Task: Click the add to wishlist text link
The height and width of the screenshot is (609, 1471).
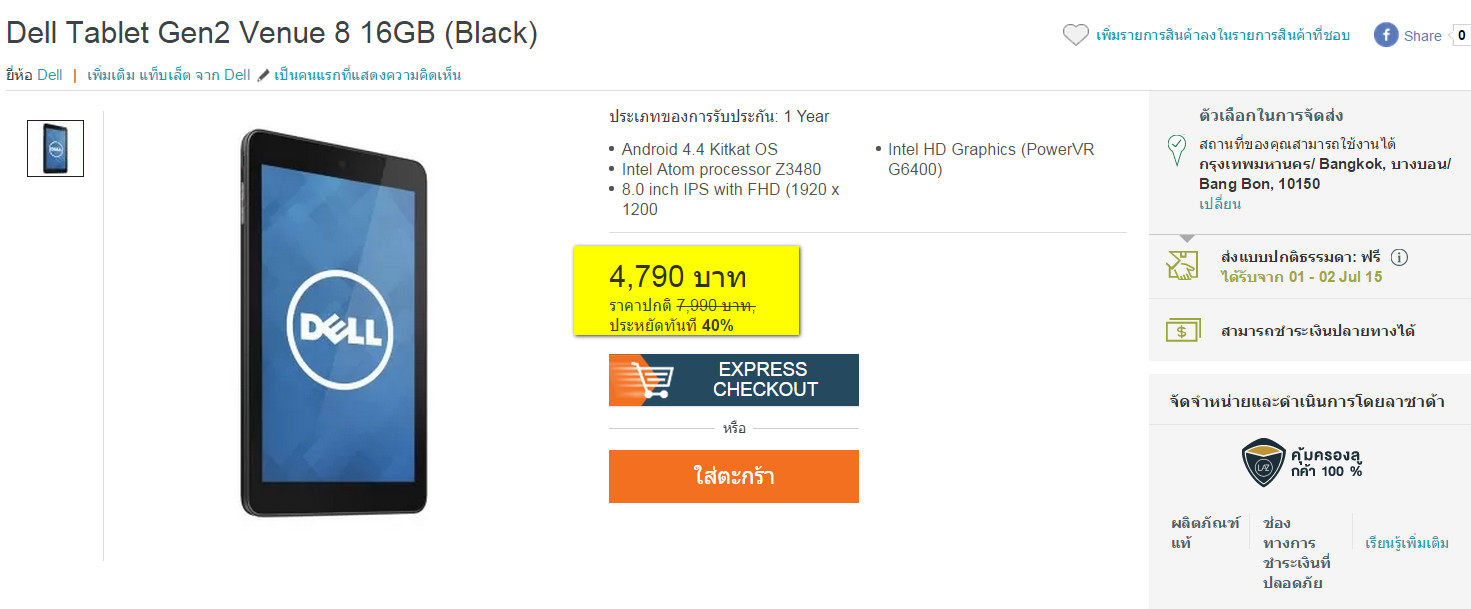Action: coord(1222,35)
